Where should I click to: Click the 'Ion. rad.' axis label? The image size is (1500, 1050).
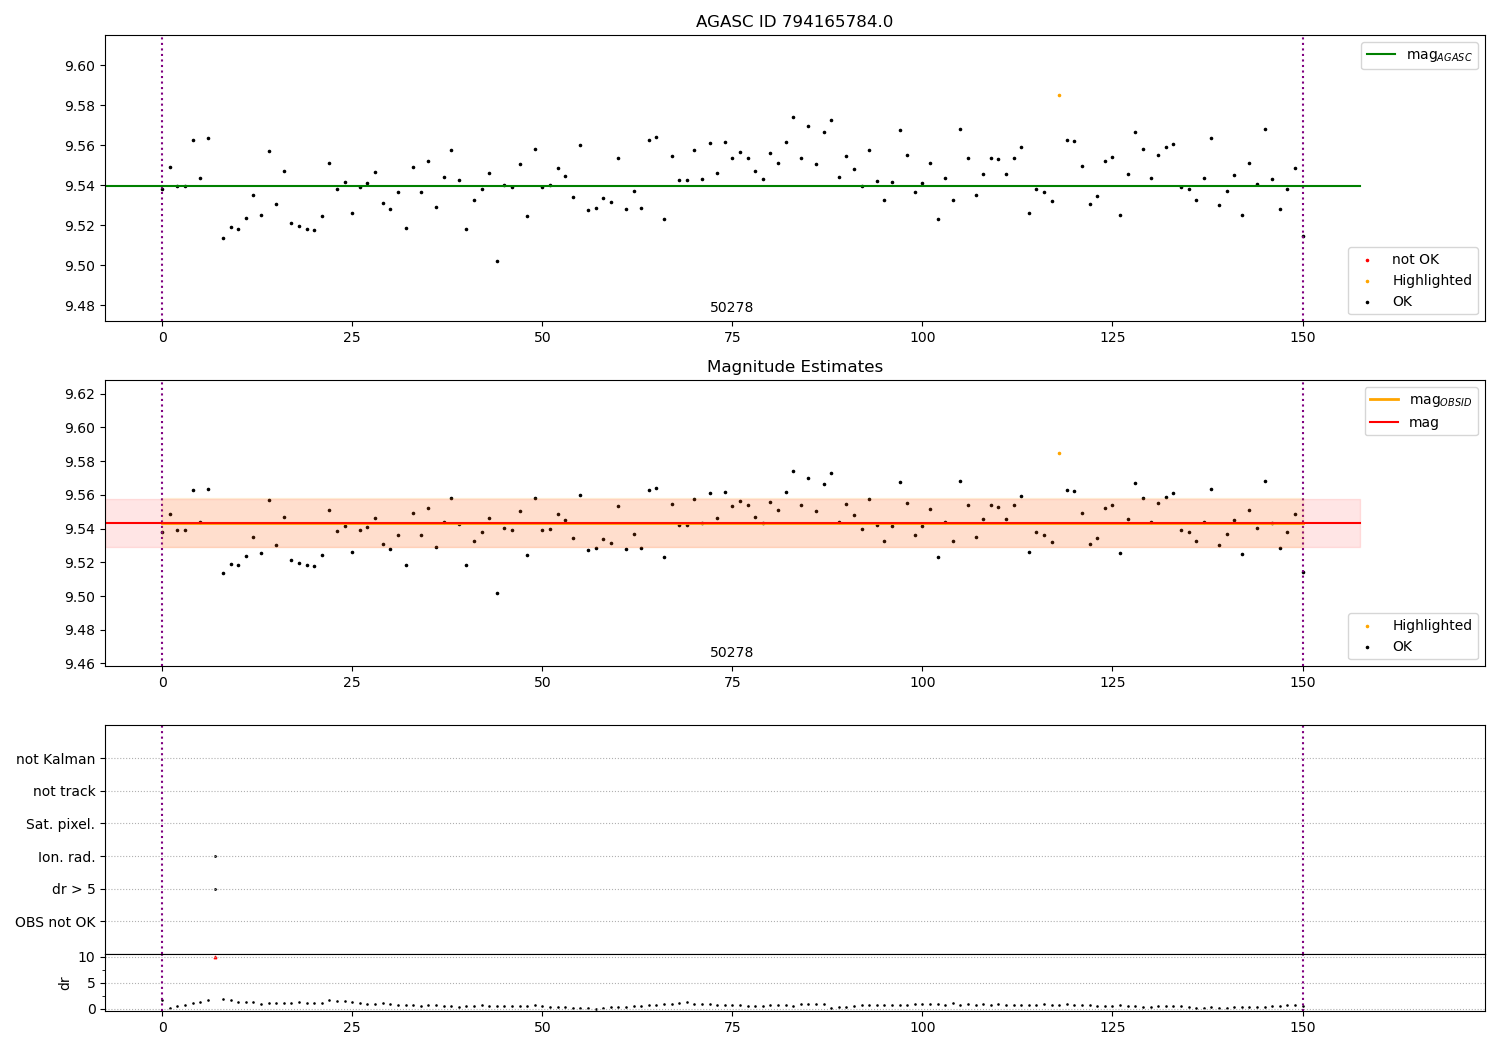coord(67,857)
